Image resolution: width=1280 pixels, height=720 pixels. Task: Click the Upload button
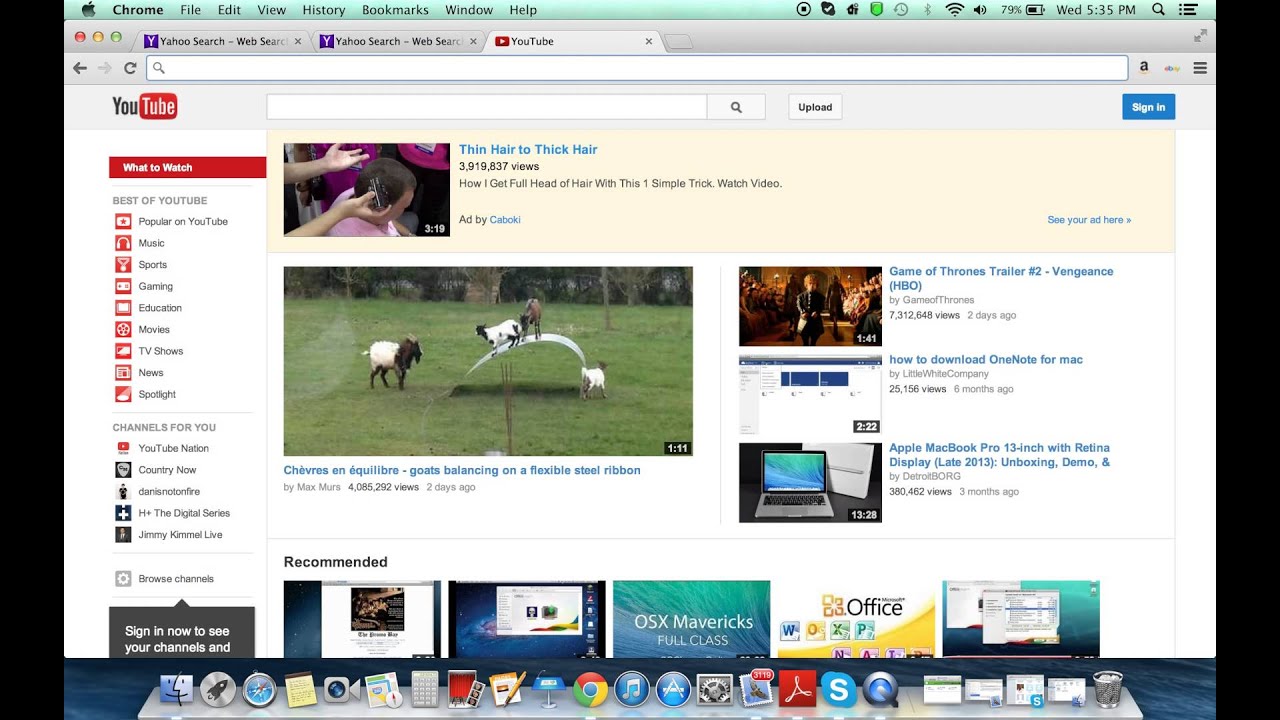[815, 107]
